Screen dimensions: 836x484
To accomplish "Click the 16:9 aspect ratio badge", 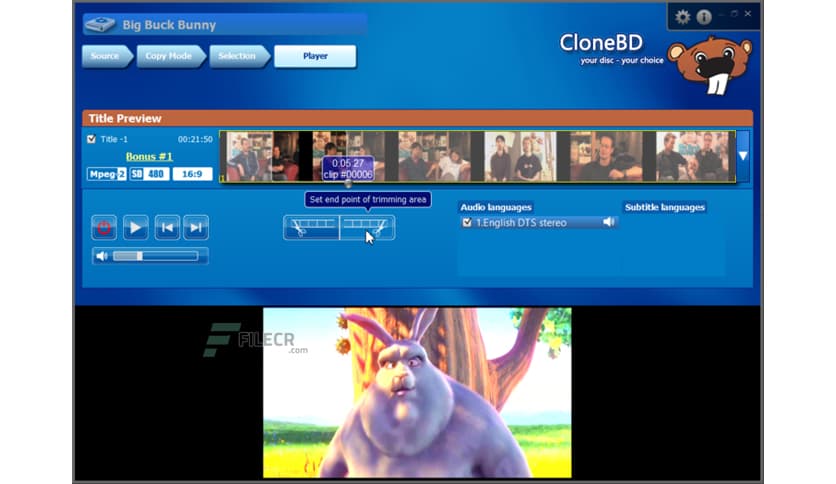I will coord(192,174).
